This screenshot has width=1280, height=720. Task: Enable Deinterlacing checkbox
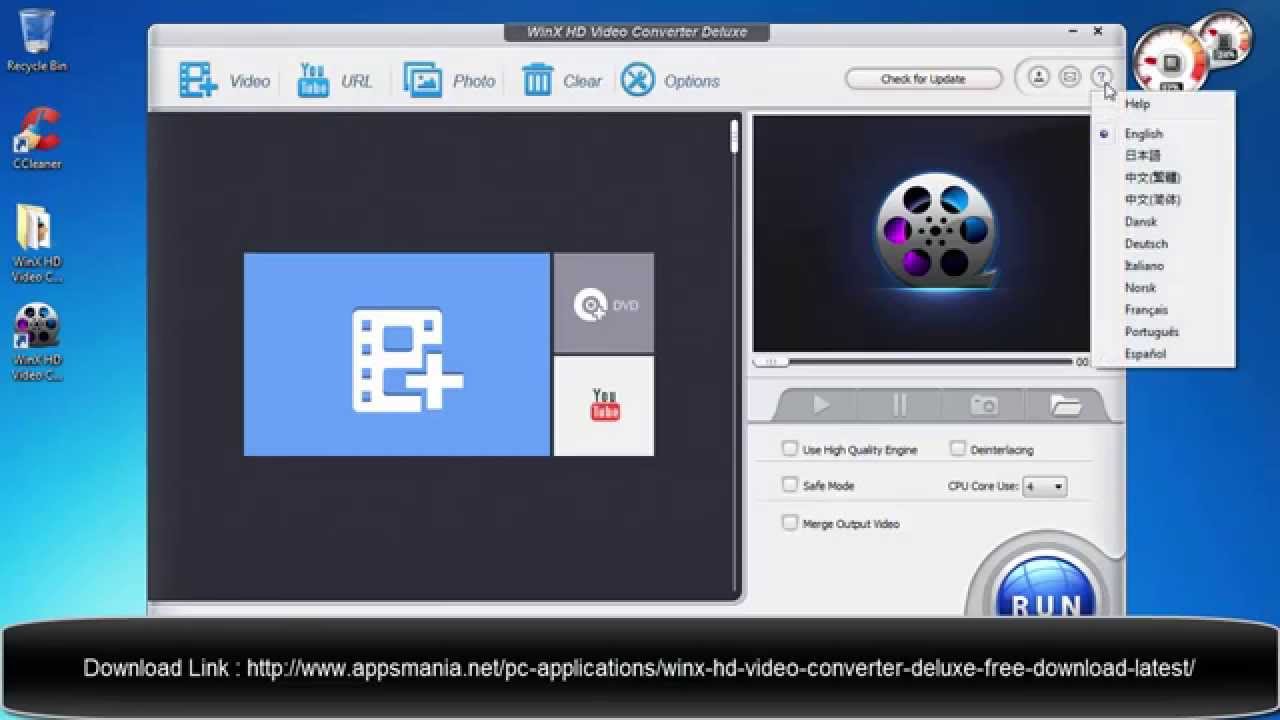coord(958,449)
